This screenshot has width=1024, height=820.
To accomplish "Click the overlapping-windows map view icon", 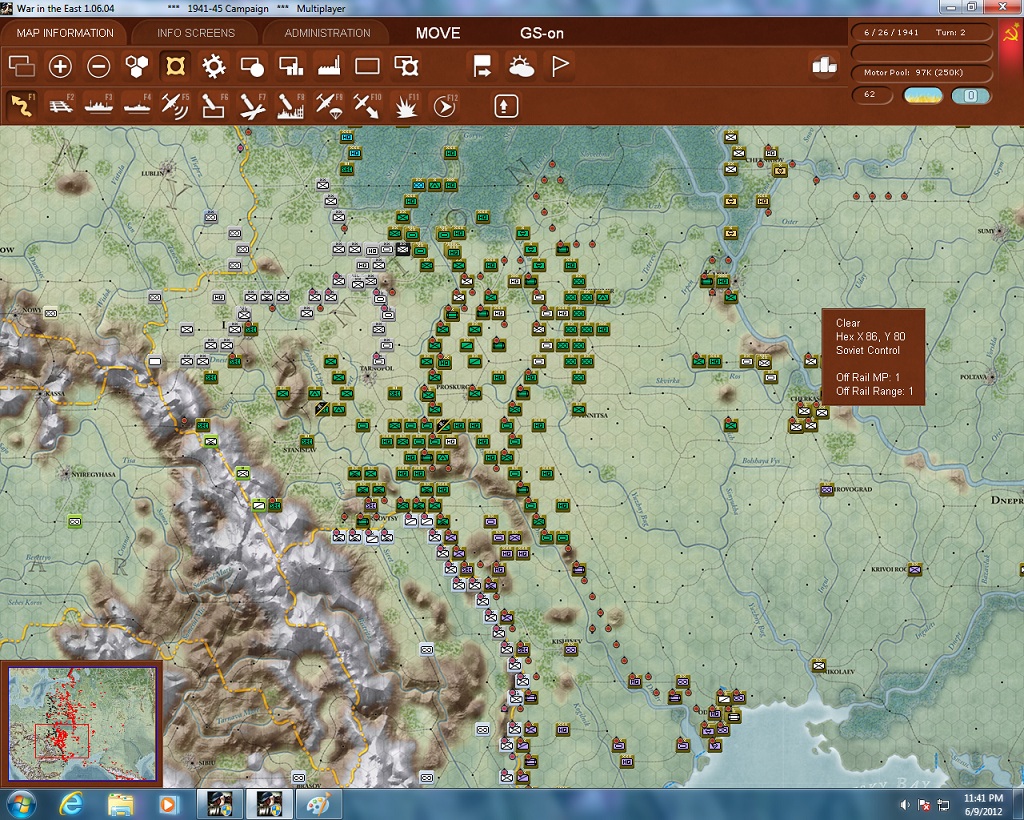I will (22, 66).
